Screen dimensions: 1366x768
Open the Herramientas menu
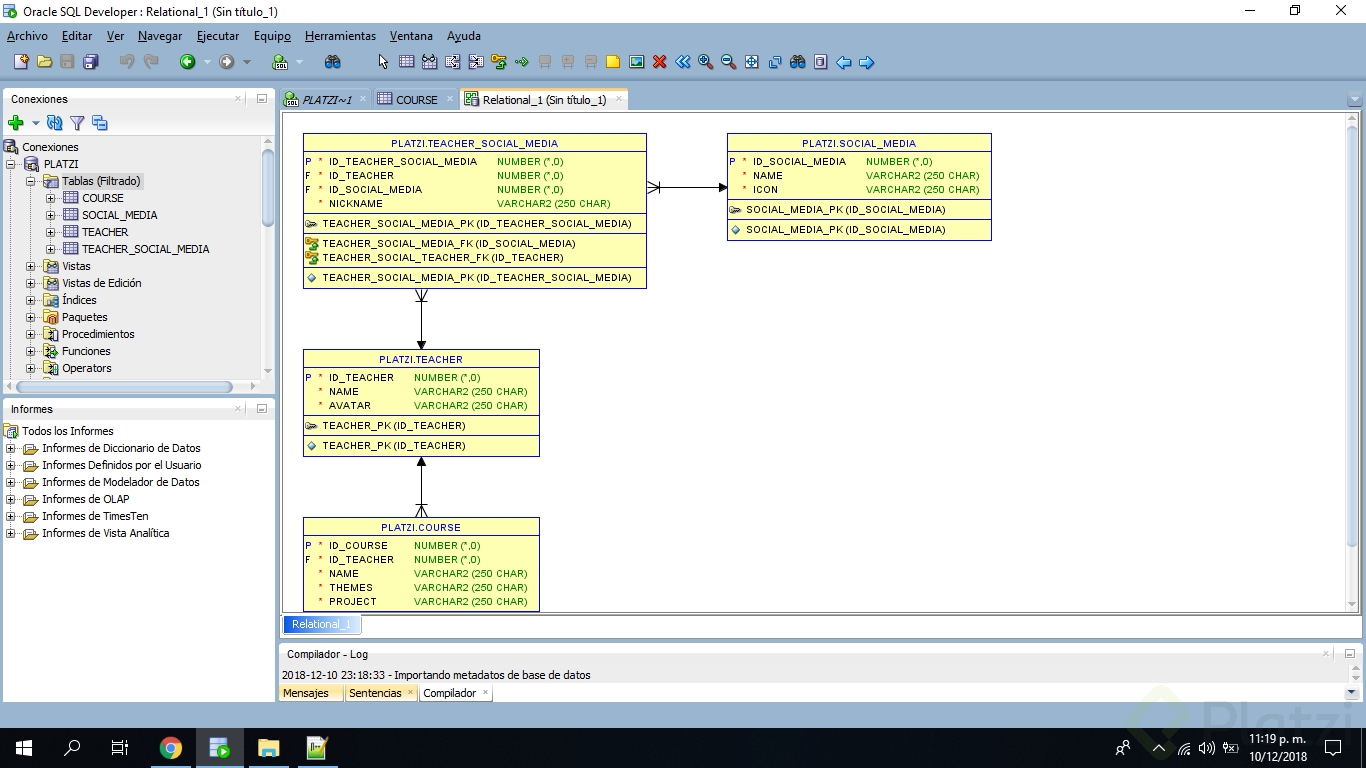340,36
